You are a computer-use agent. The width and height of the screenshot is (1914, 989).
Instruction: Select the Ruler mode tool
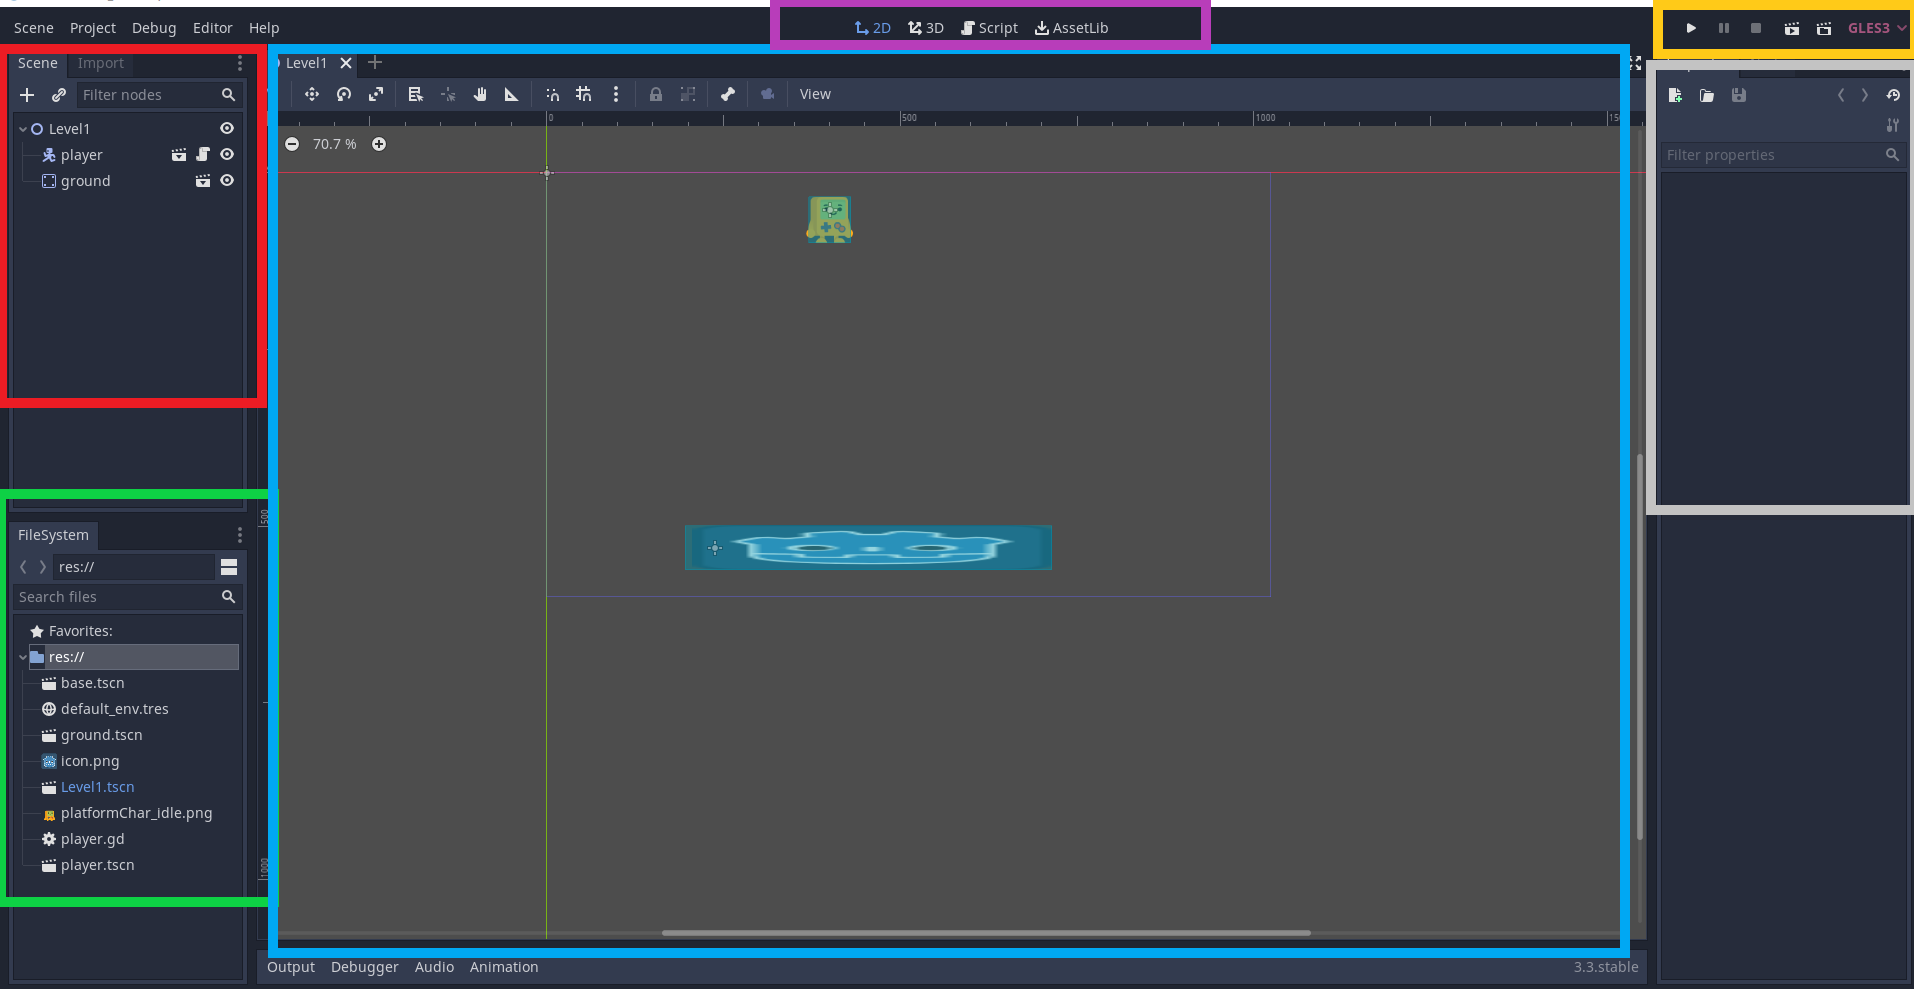tap(512, 94)
